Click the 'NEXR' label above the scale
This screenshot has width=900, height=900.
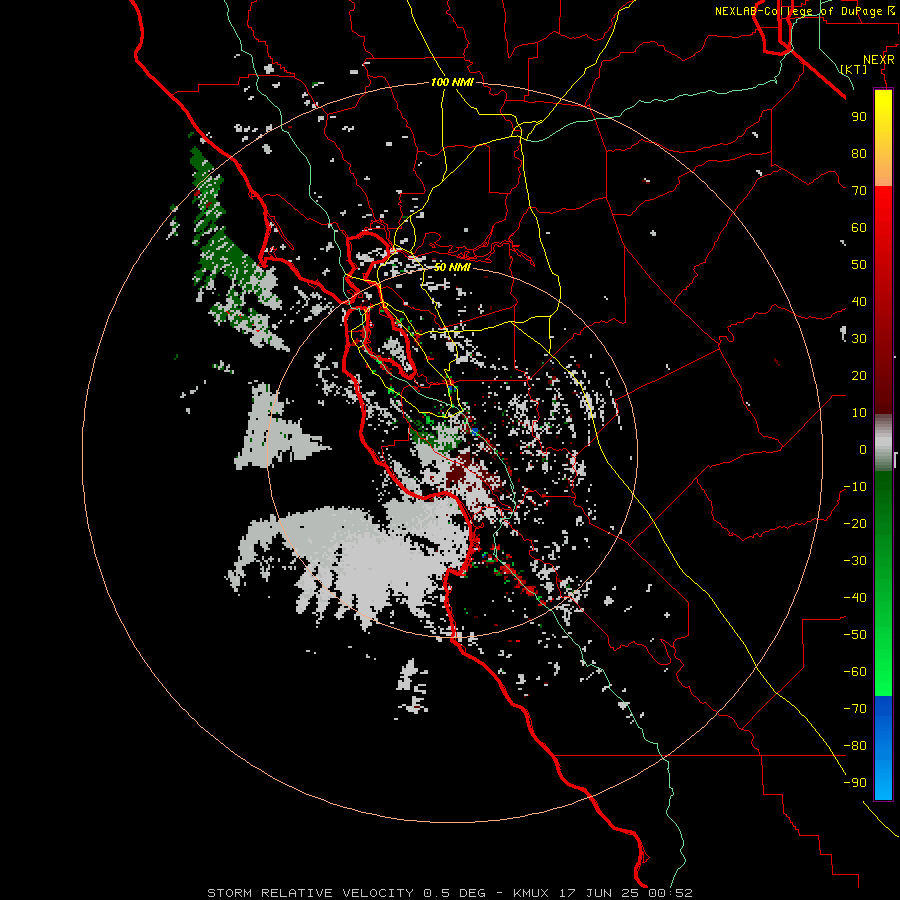click(879, 60)
